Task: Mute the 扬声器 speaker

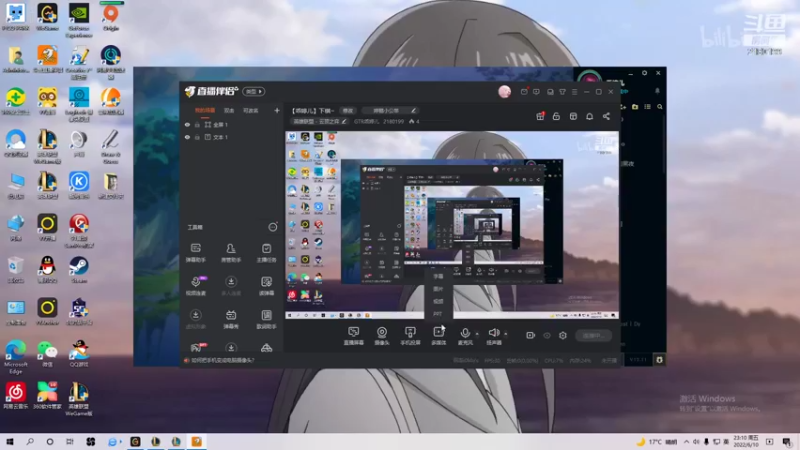Action: [493, 336]
